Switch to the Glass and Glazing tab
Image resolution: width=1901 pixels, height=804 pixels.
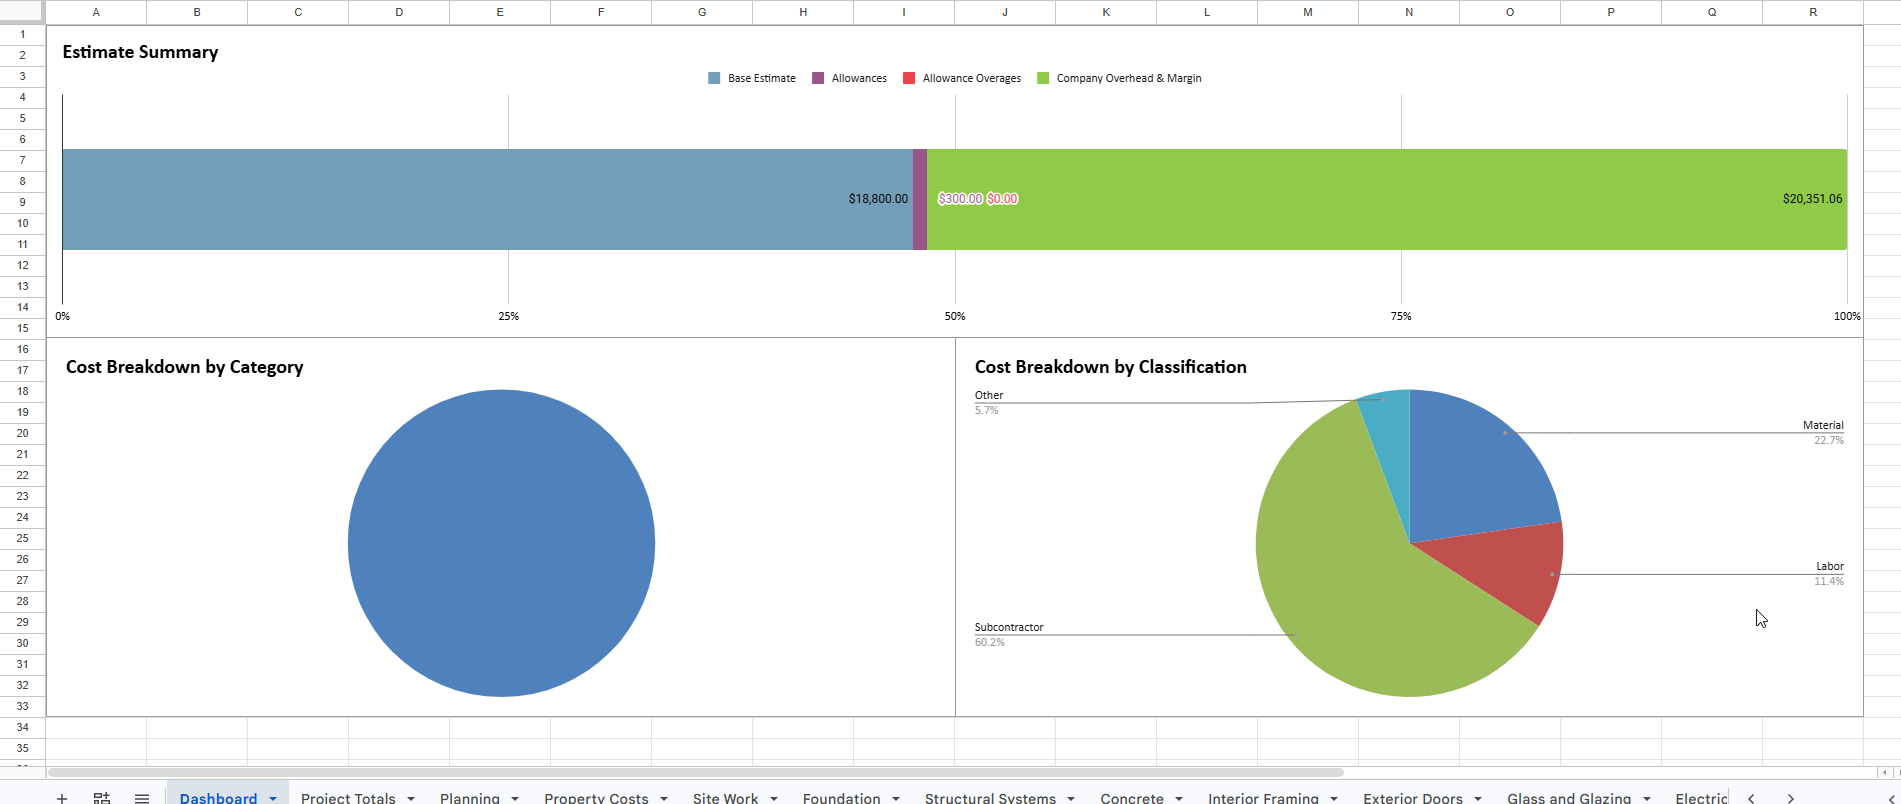pos(1569,798)
